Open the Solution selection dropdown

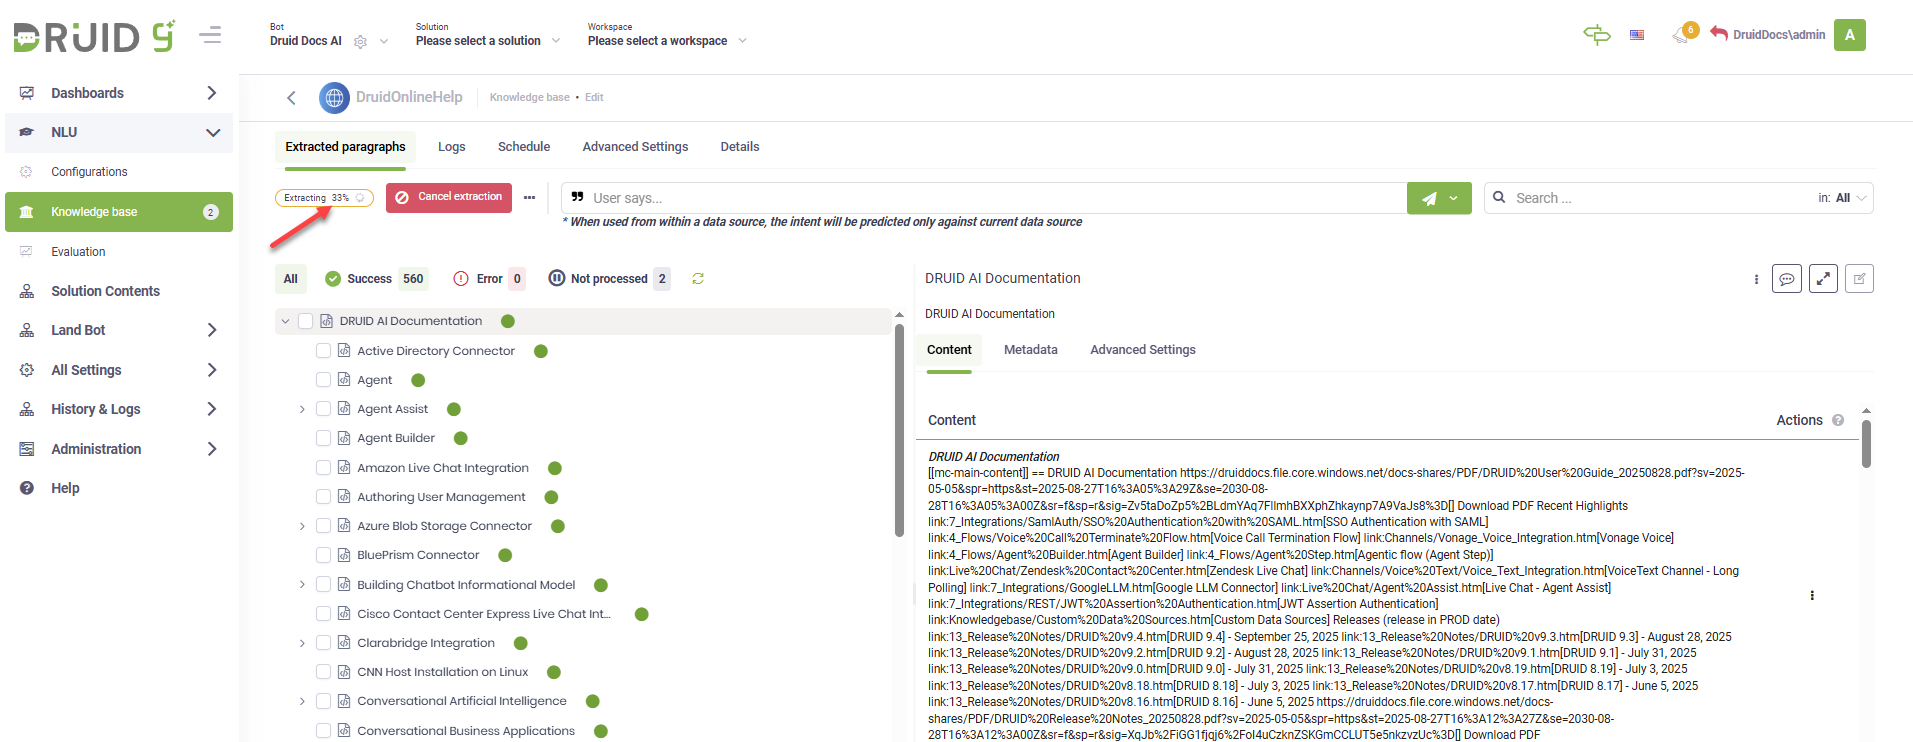coord(488,41)
